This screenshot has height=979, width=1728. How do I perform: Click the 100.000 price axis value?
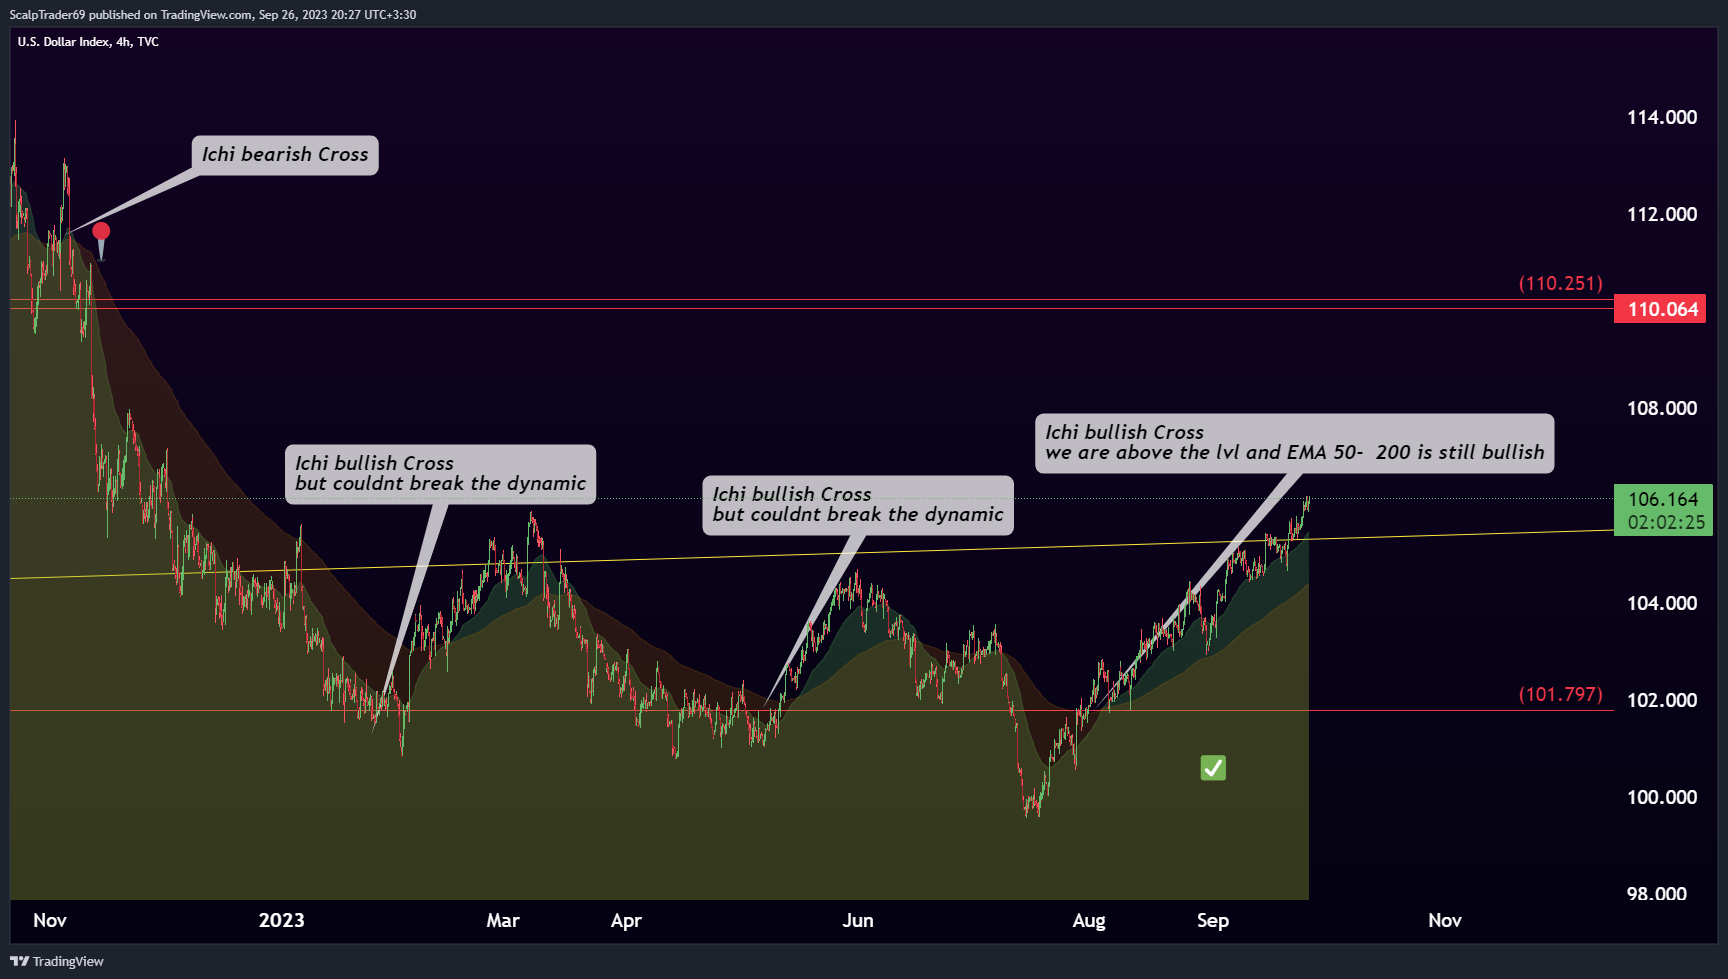click(x=1662, y=797)
